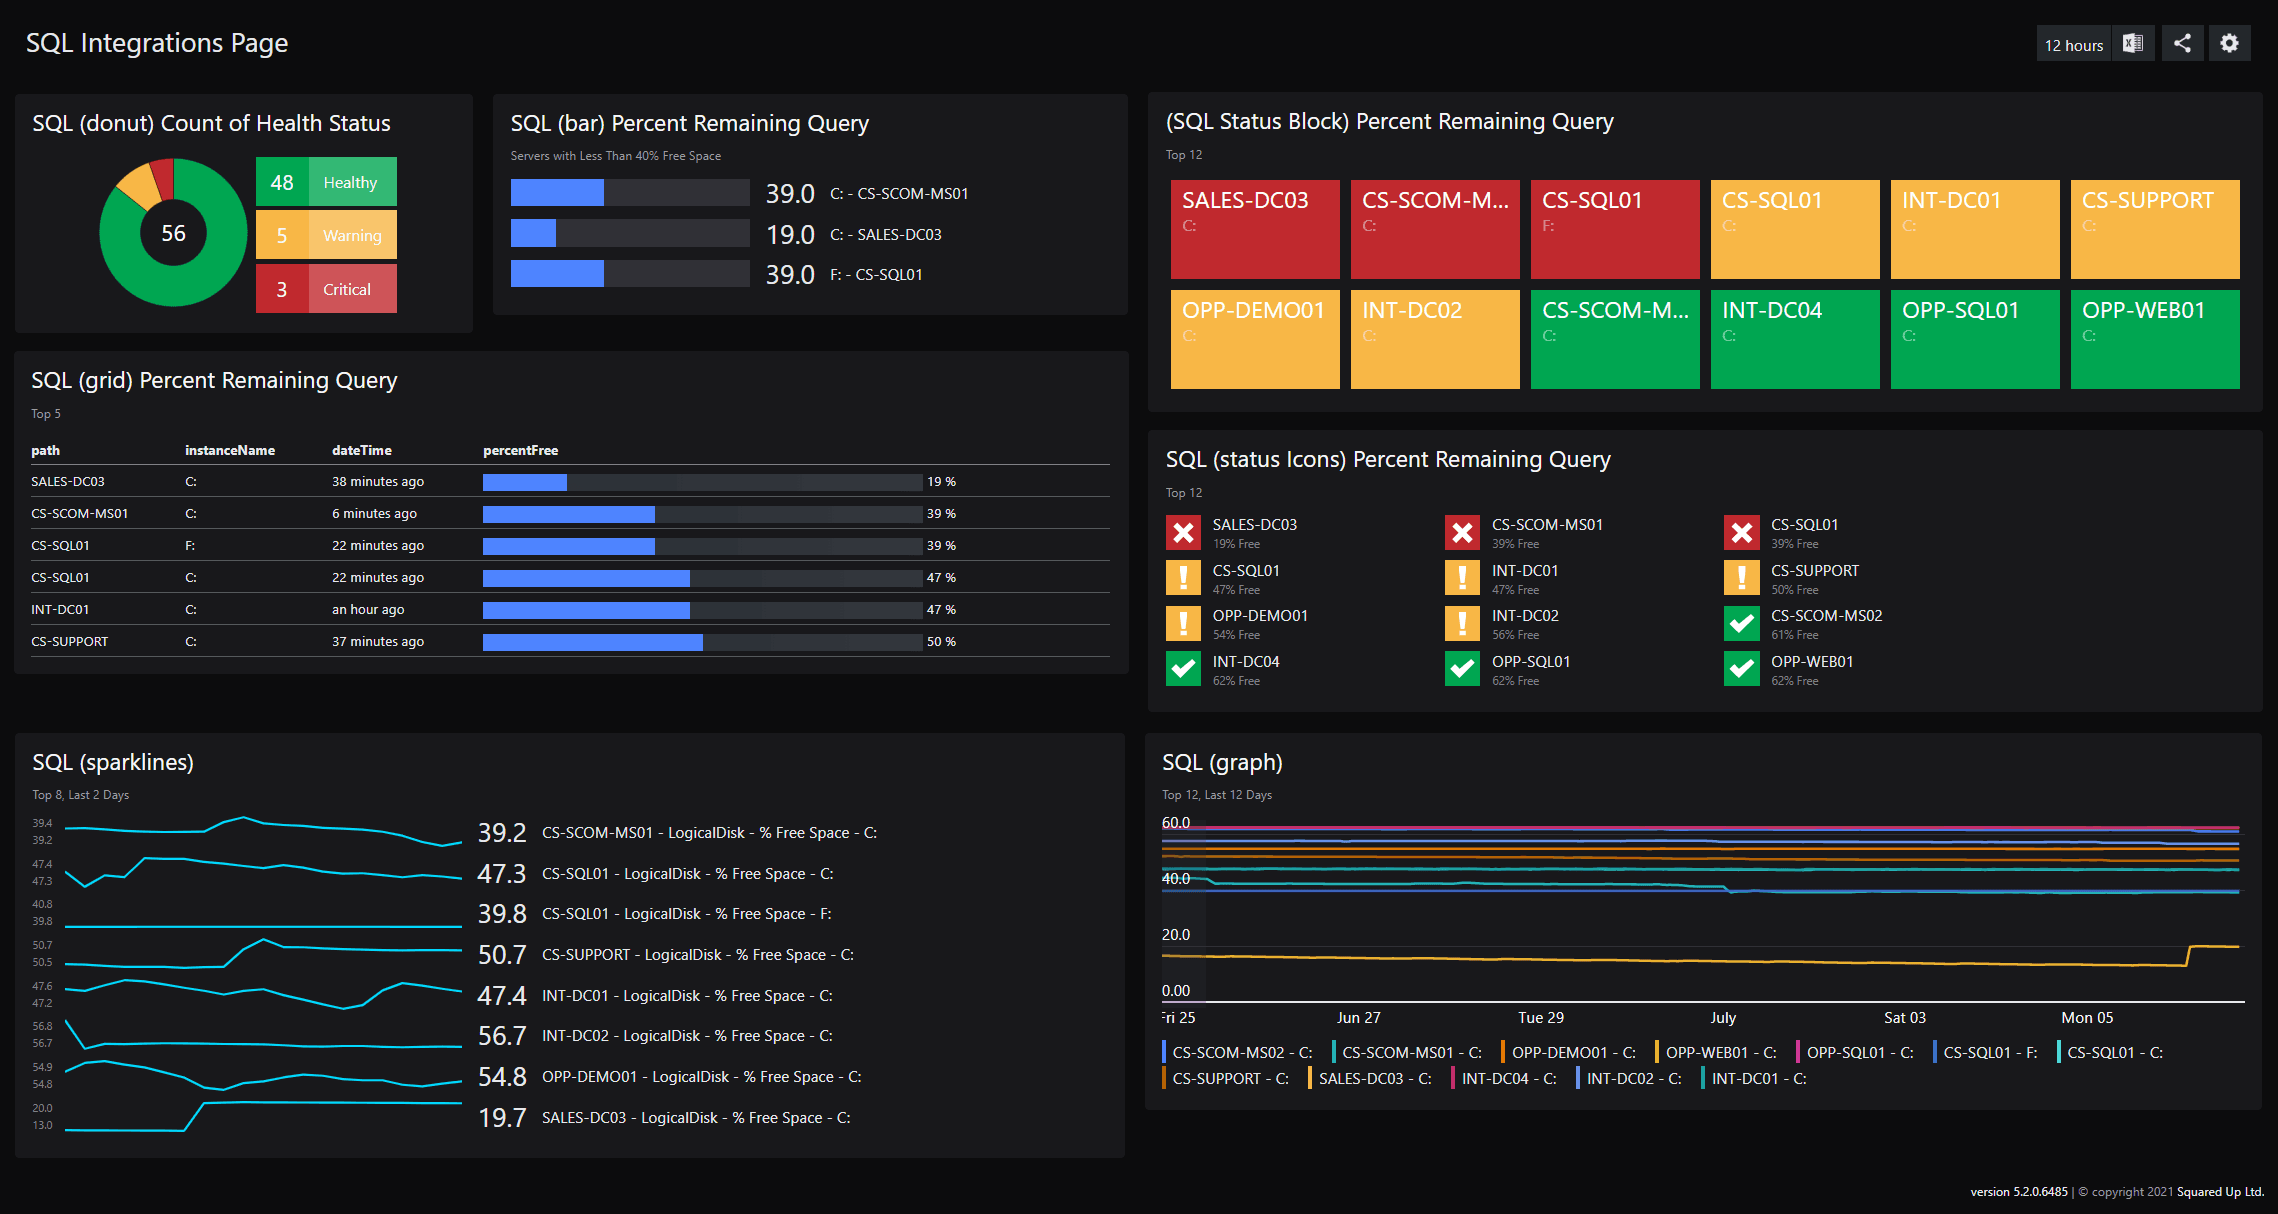Click the Excel export icon

(x=2133, y=43)
